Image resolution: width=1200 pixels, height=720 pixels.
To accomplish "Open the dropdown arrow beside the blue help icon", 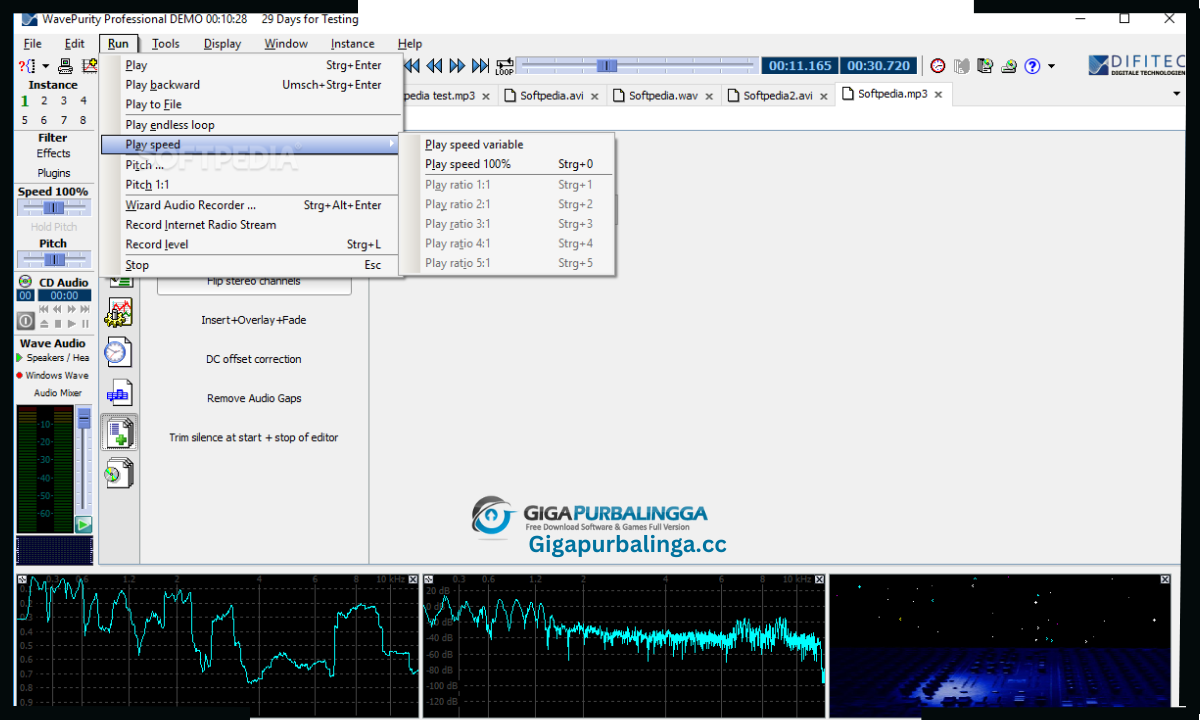I will click(1051, 67).
